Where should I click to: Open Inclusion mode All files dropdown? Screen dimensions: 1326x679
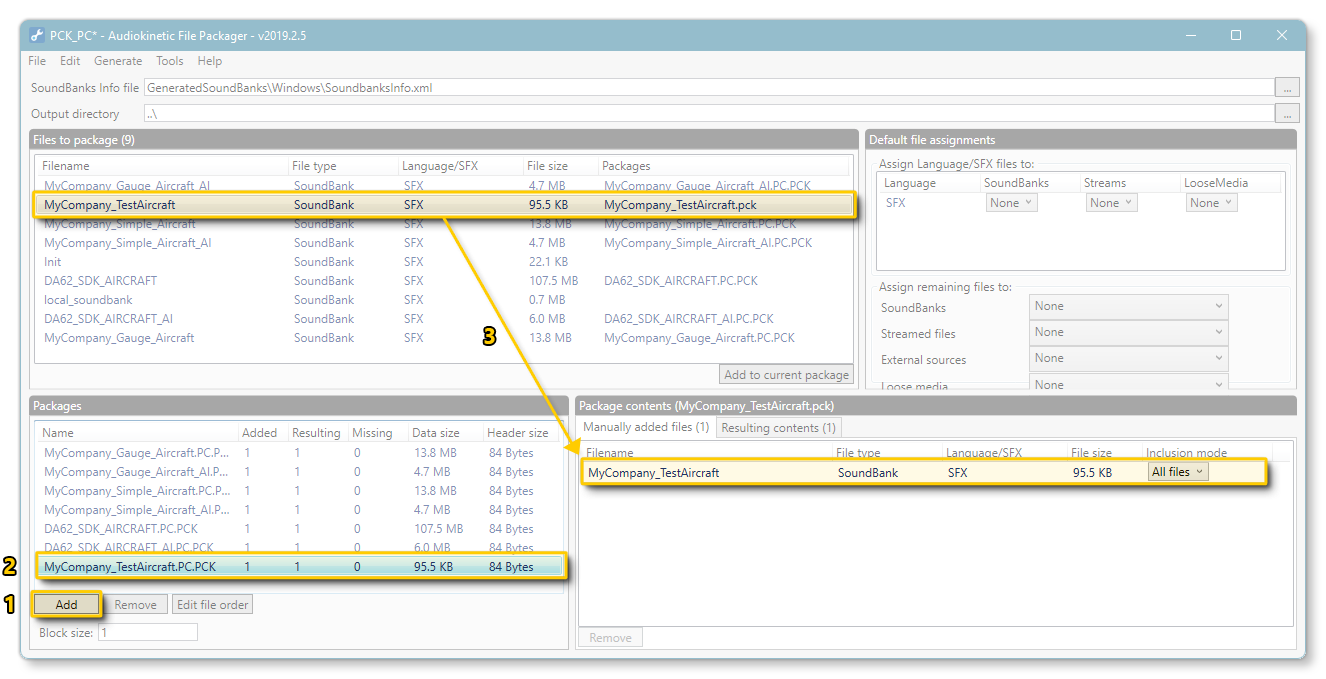(1177, 472)
